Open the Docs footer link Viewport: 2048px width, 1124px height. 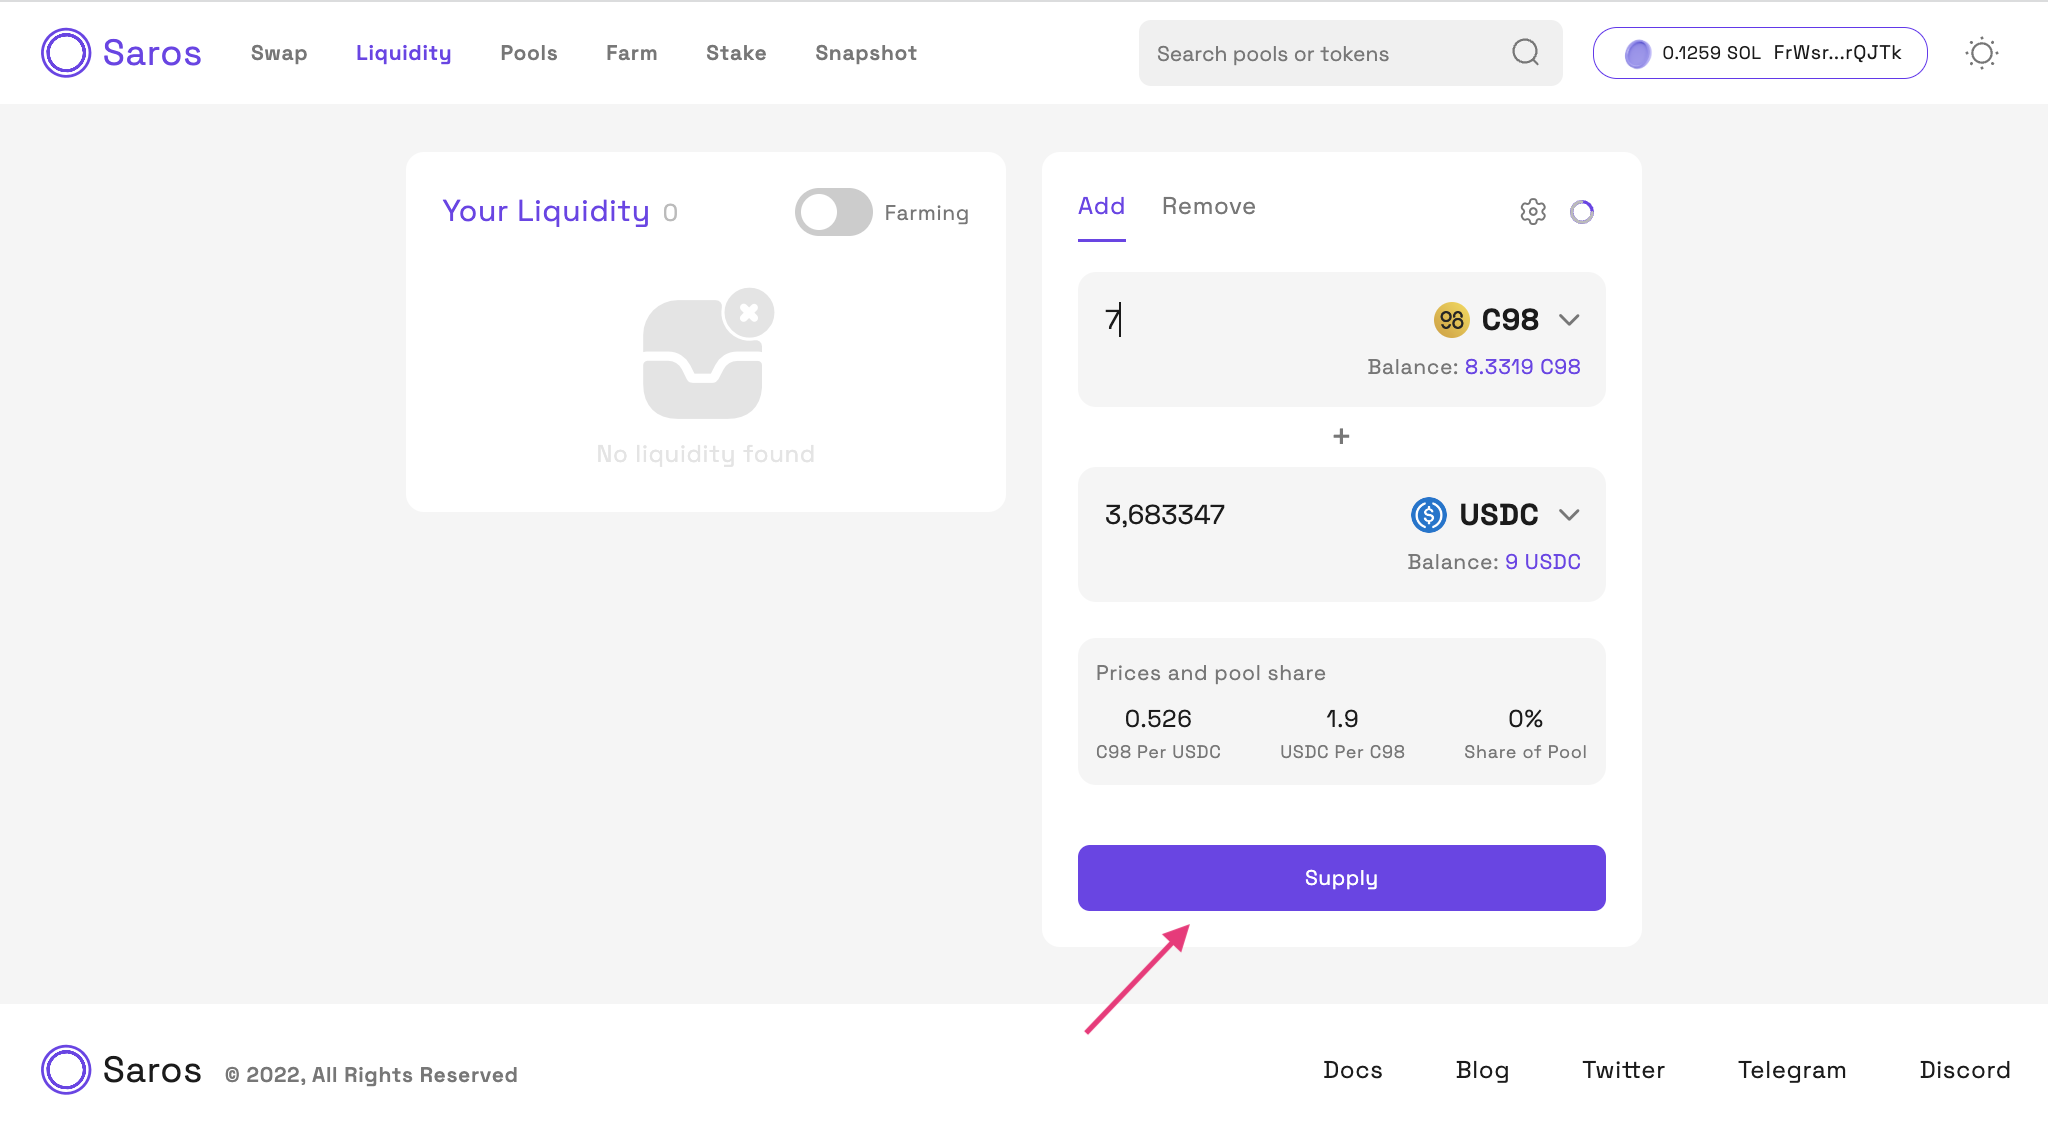1352,1070
